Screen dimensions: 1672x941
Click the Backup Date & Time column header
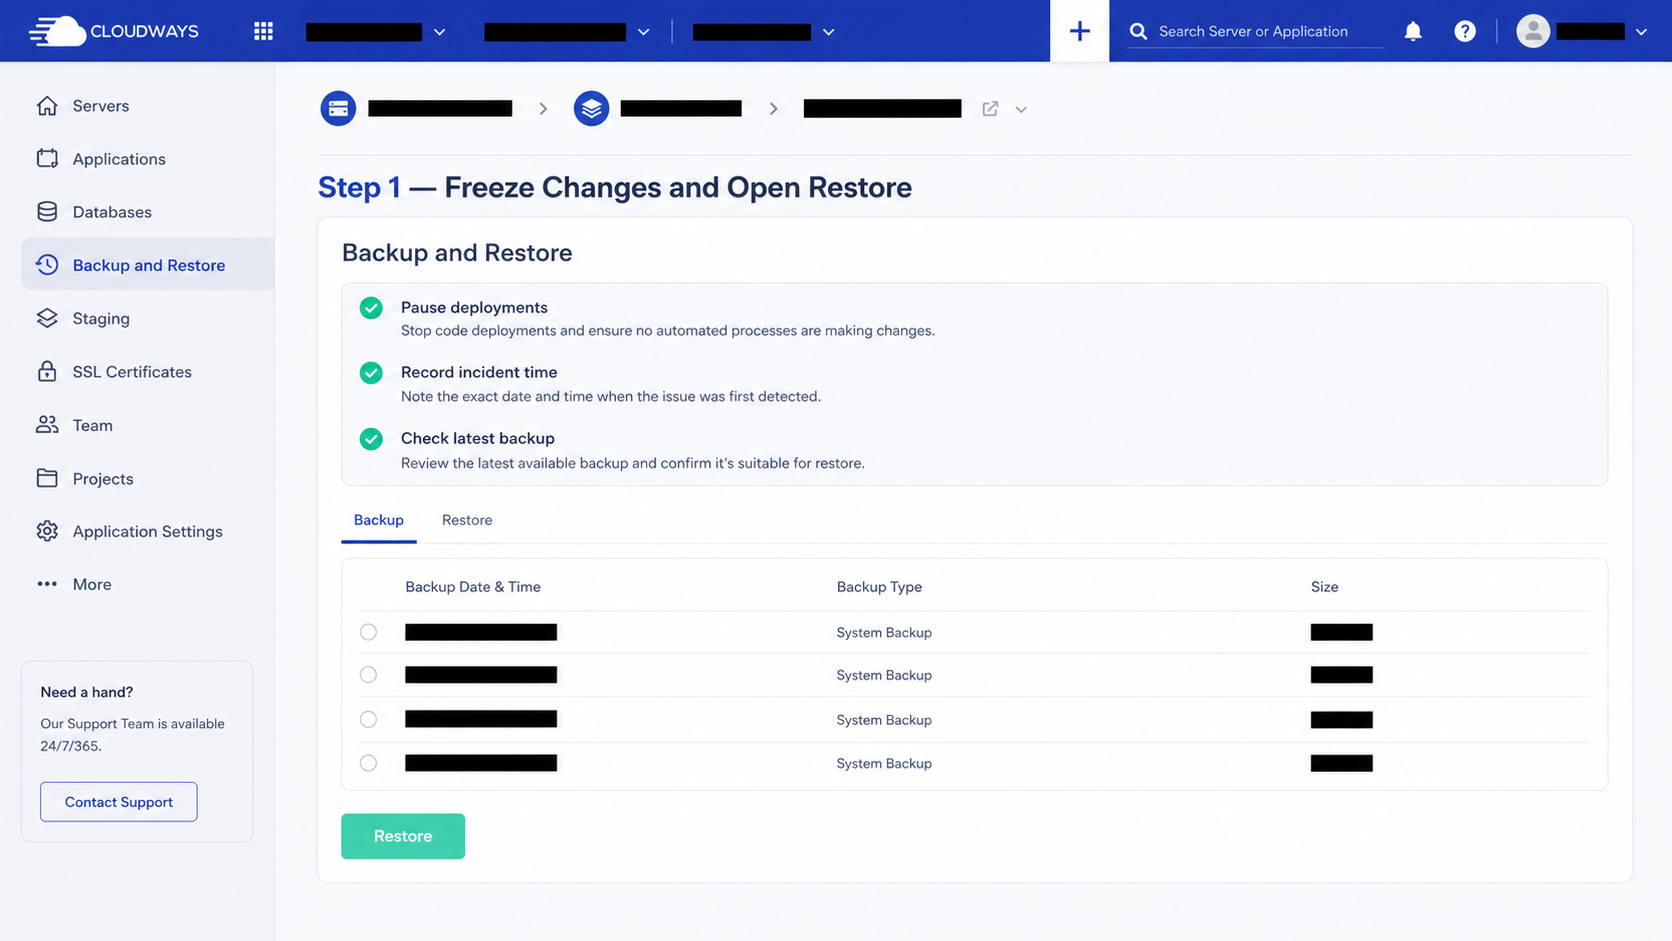(x=473, y=587)
